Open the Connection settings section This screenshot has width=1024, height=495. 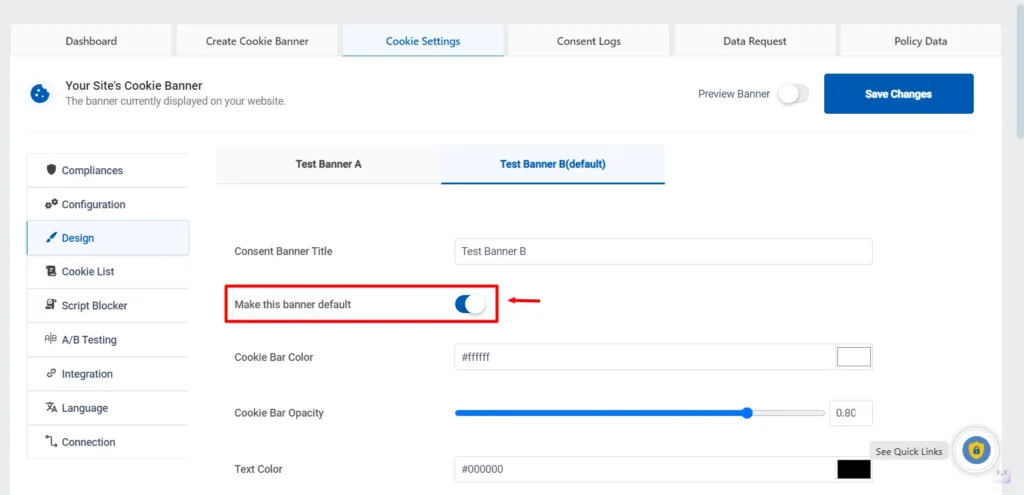click(x=88, y=442)
